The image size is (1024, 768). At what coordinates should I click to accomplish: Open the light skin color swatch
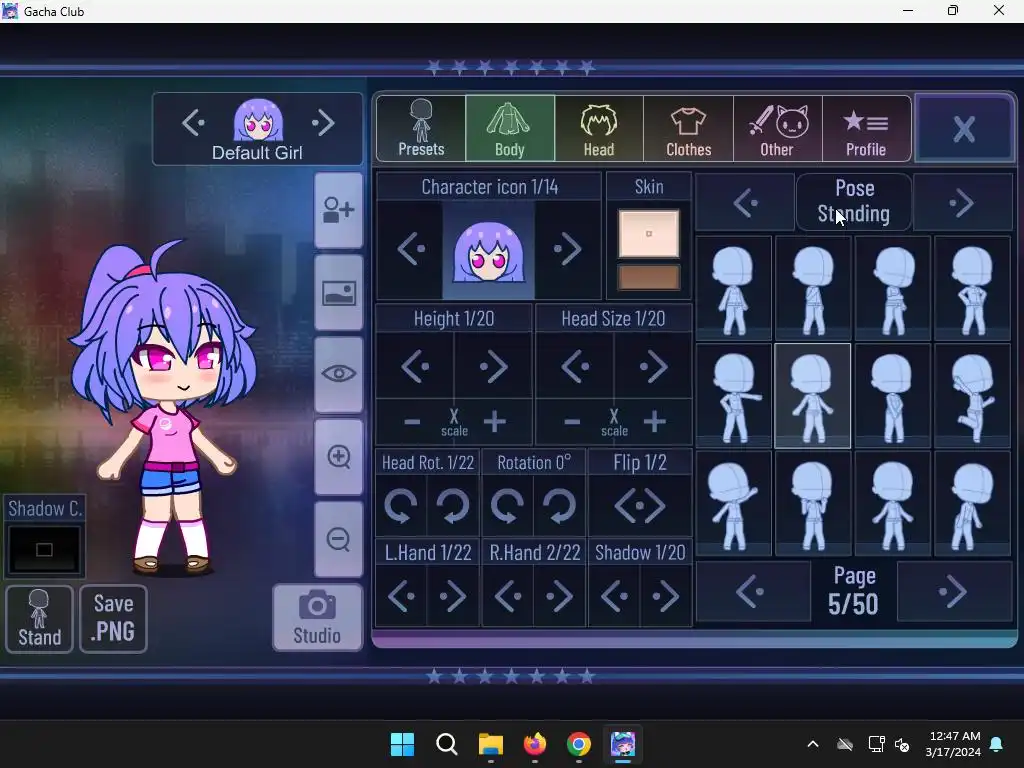pyautogui.click(x=649, y=233)
